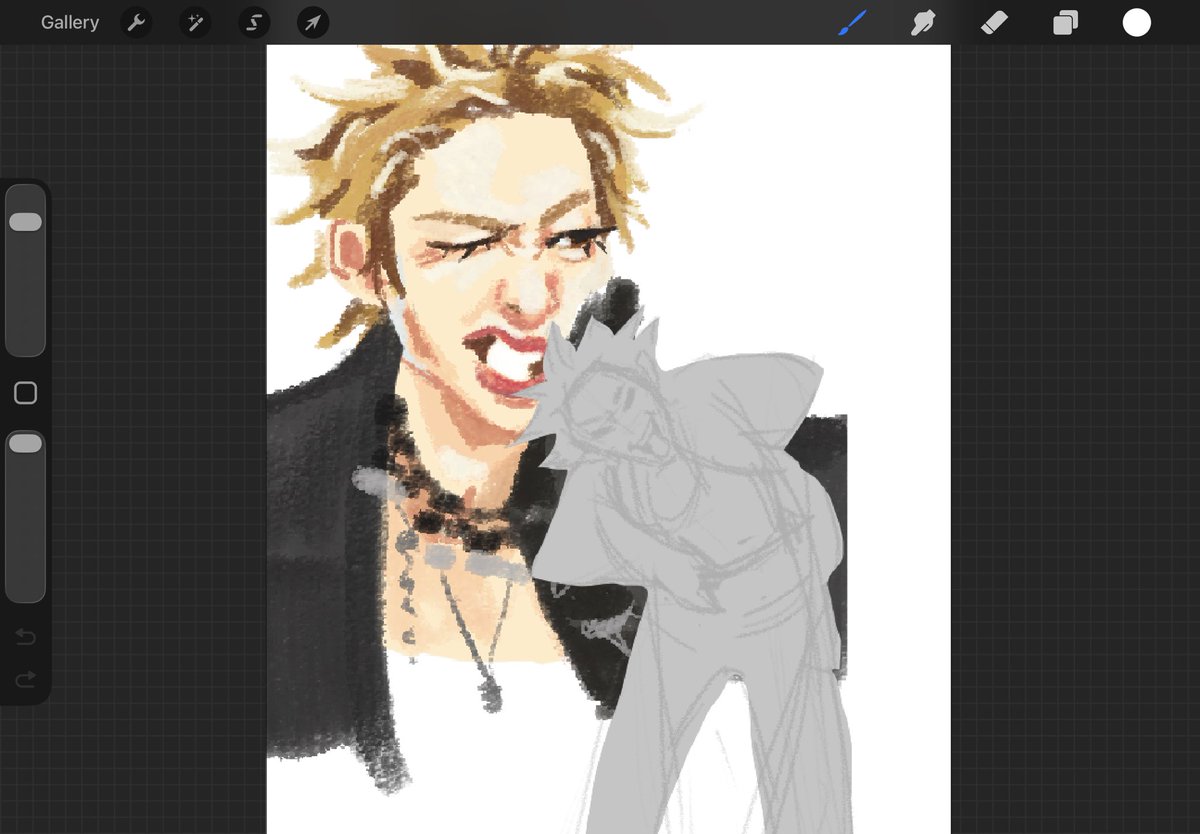Click the brush size slider handle
This screenshot has height=834, width=1200.
pos(26,222)
